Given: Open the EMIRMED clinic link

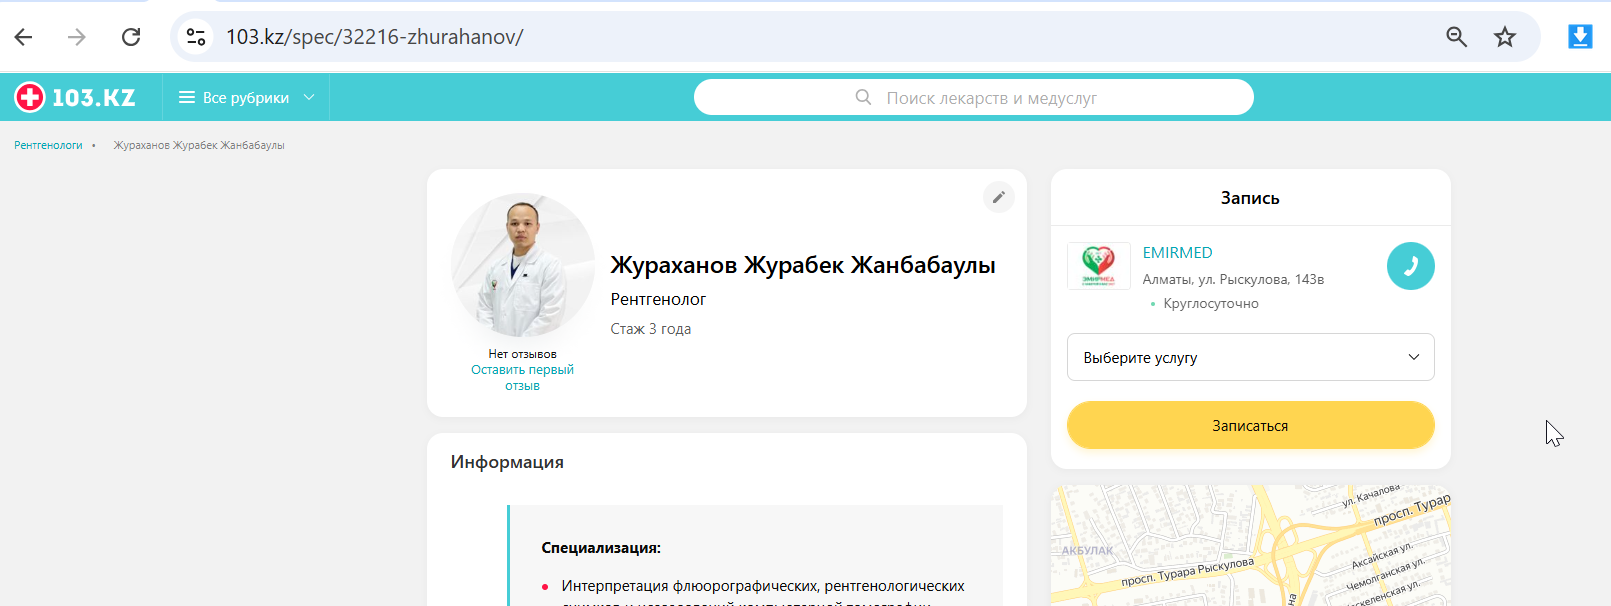Looking at the screenshot, I should coord(1177,253).
